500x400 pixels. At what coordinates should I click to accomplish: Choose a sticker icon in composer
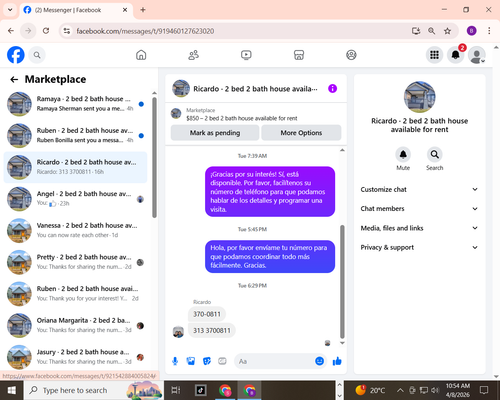207,361
